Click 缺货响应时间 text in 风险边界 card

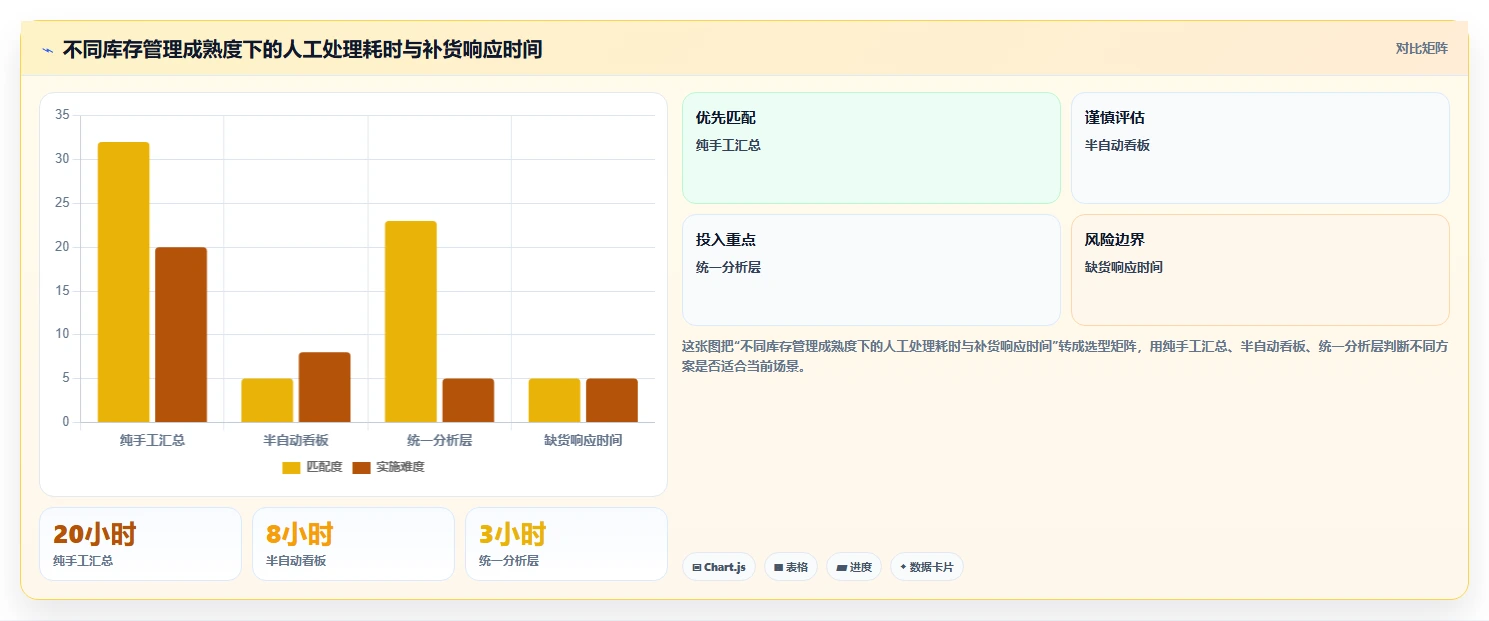tap(1124, 267)
